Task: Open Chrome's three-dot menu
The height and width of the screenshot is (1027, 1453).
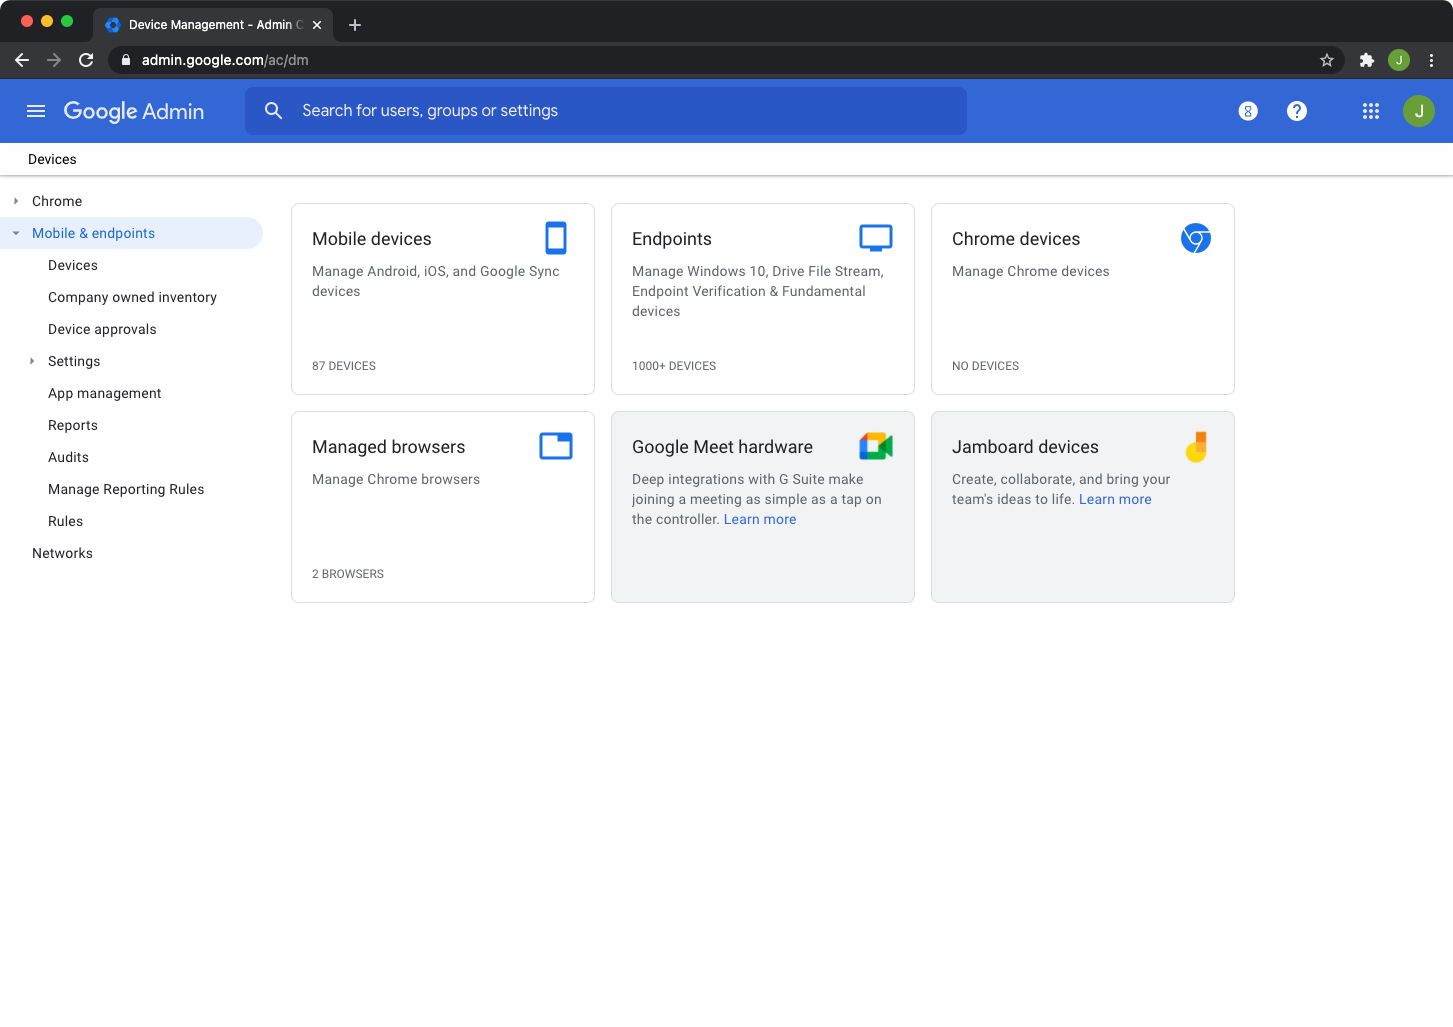Action: pos(1431,60)
